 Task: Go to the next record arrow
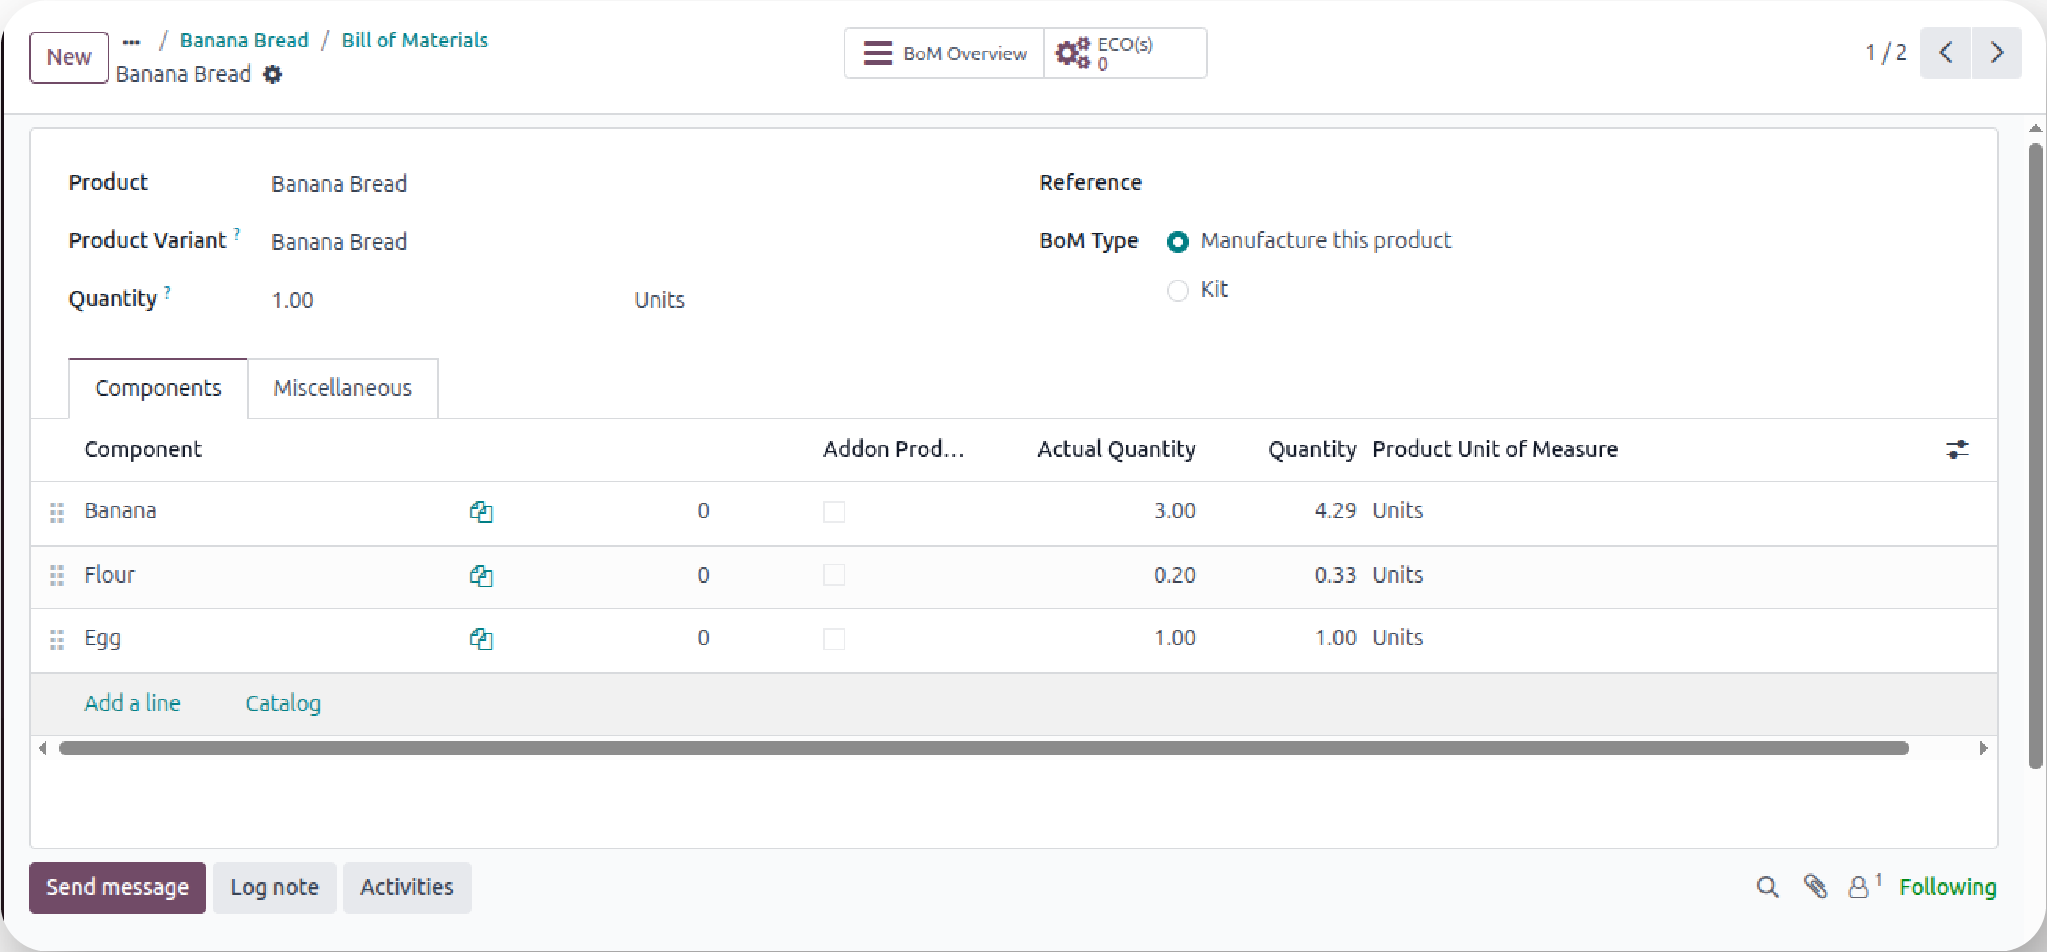coord(1996,53)
